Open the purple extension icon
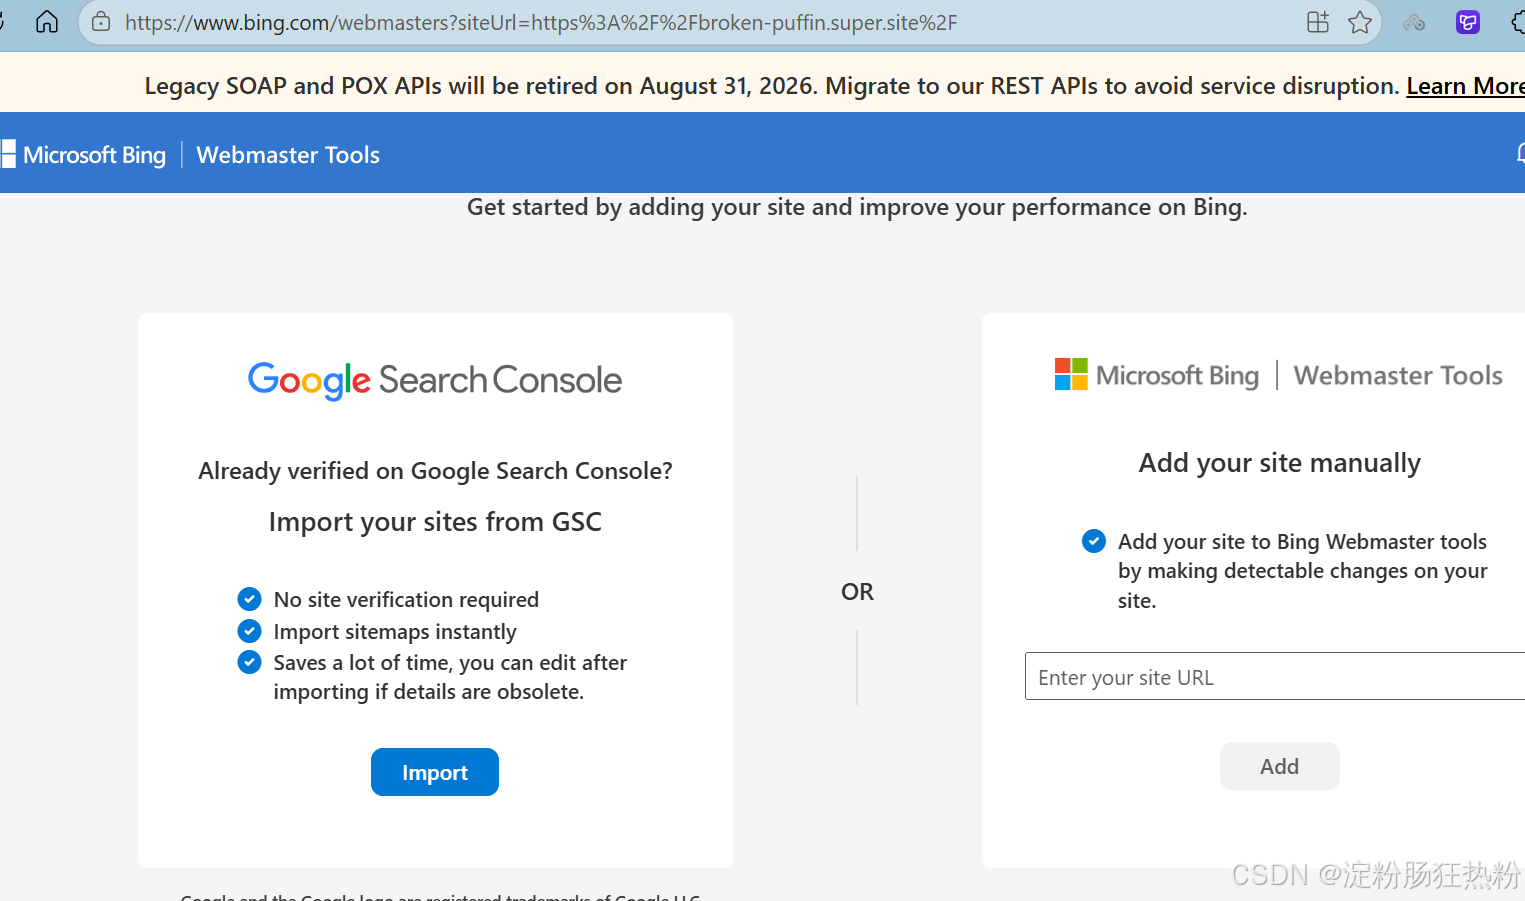The height and width of the screenshot is (901, 1525). pos(1468,22)
